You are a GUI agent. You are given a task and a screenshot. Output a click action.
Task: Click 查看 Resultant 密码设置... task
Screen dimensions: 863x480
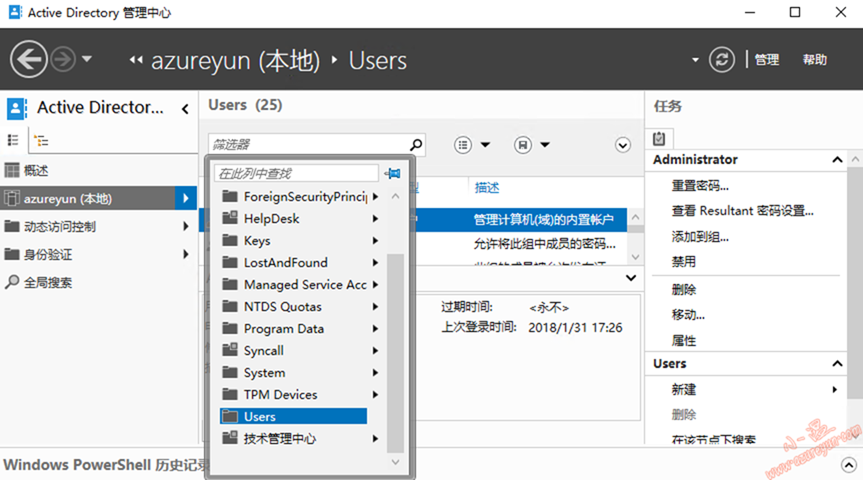pyautogui.click(x=742, y=211)
